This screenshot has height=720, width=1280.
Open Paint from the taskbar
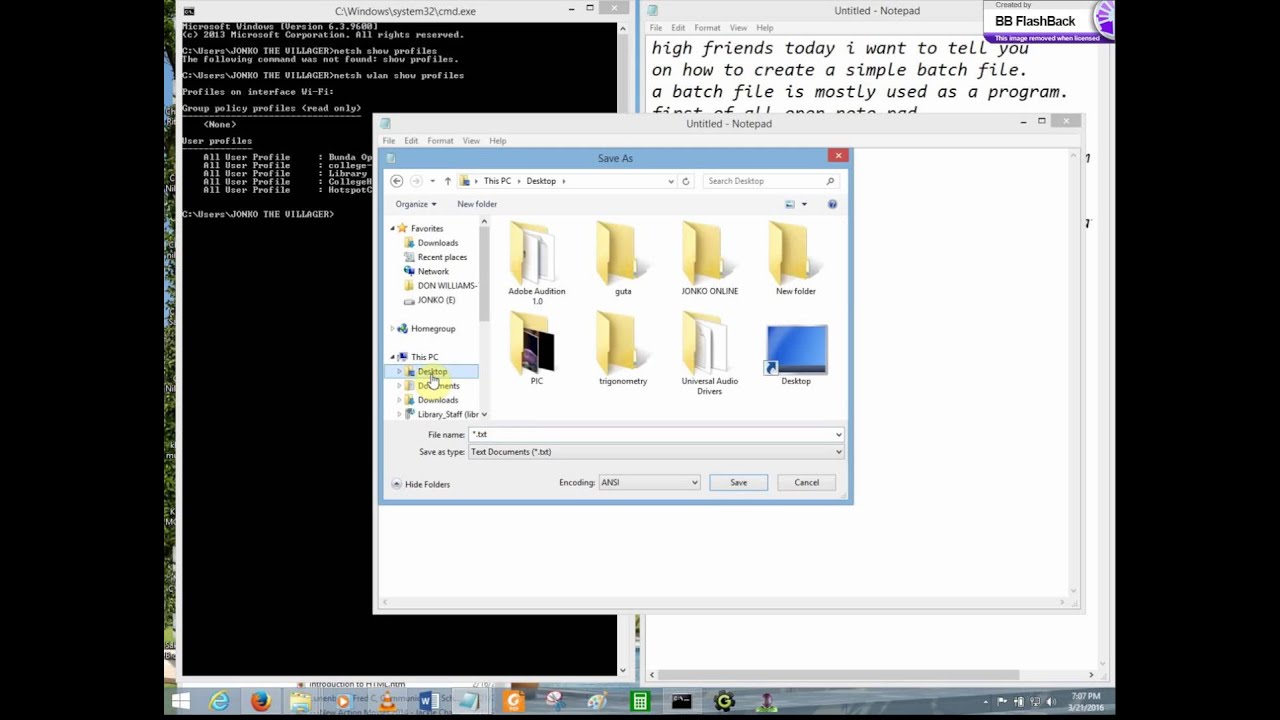click(x=597, y=702)
